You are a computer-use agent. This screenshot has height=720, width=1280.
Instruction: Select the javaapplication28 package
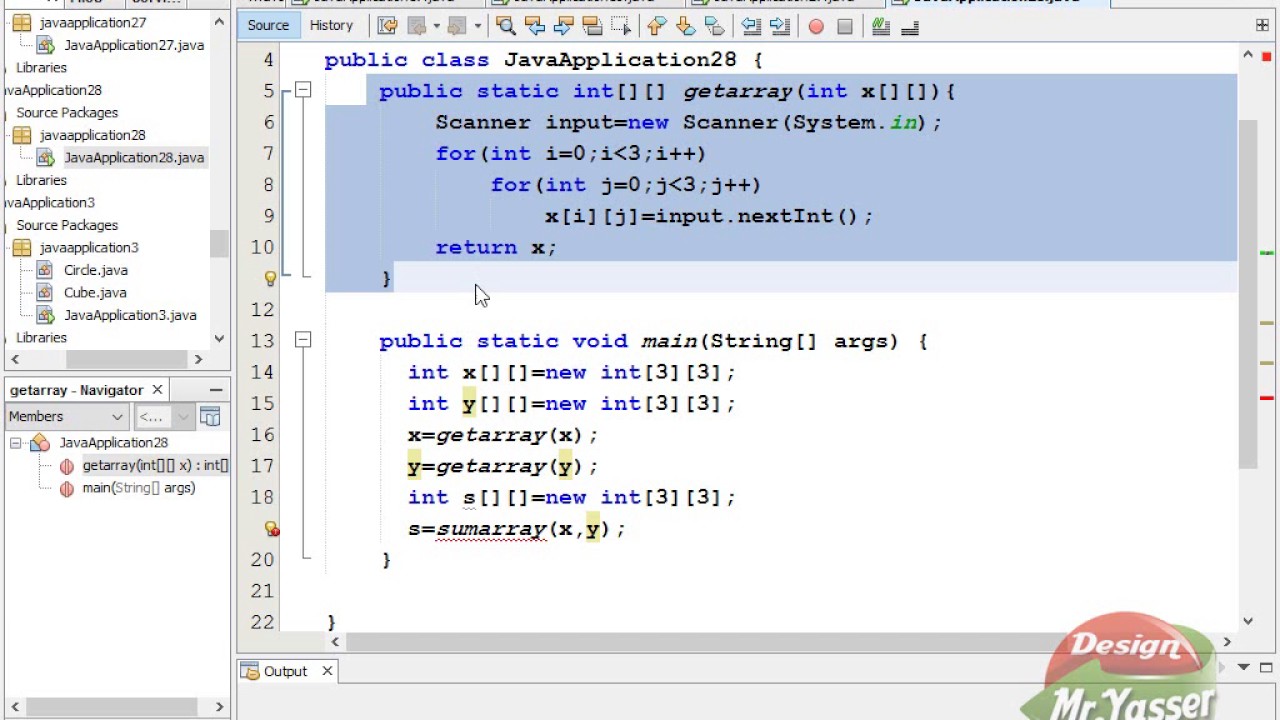(92, 135)
